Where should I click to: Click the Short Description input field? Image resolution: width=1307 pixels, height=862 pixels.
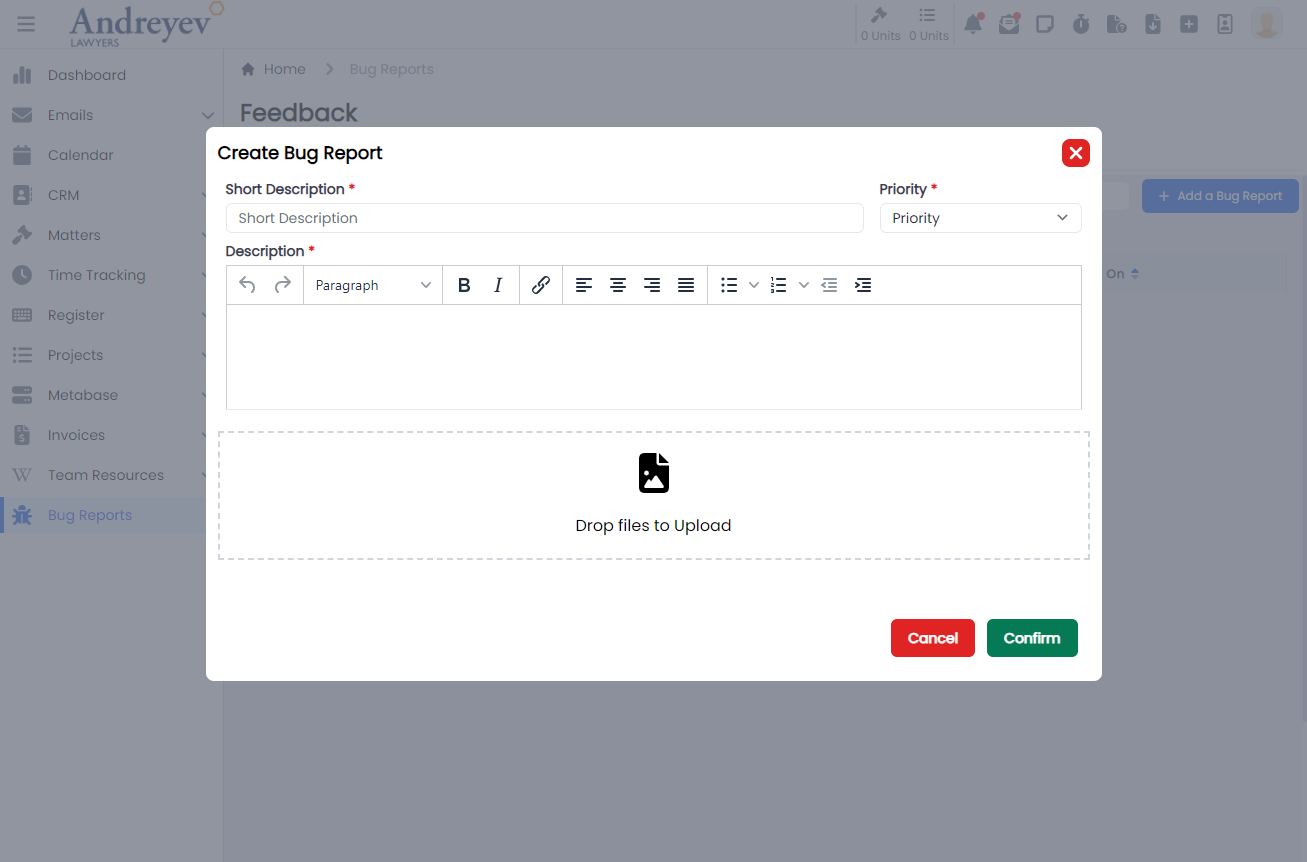click(x=544, y=218)
